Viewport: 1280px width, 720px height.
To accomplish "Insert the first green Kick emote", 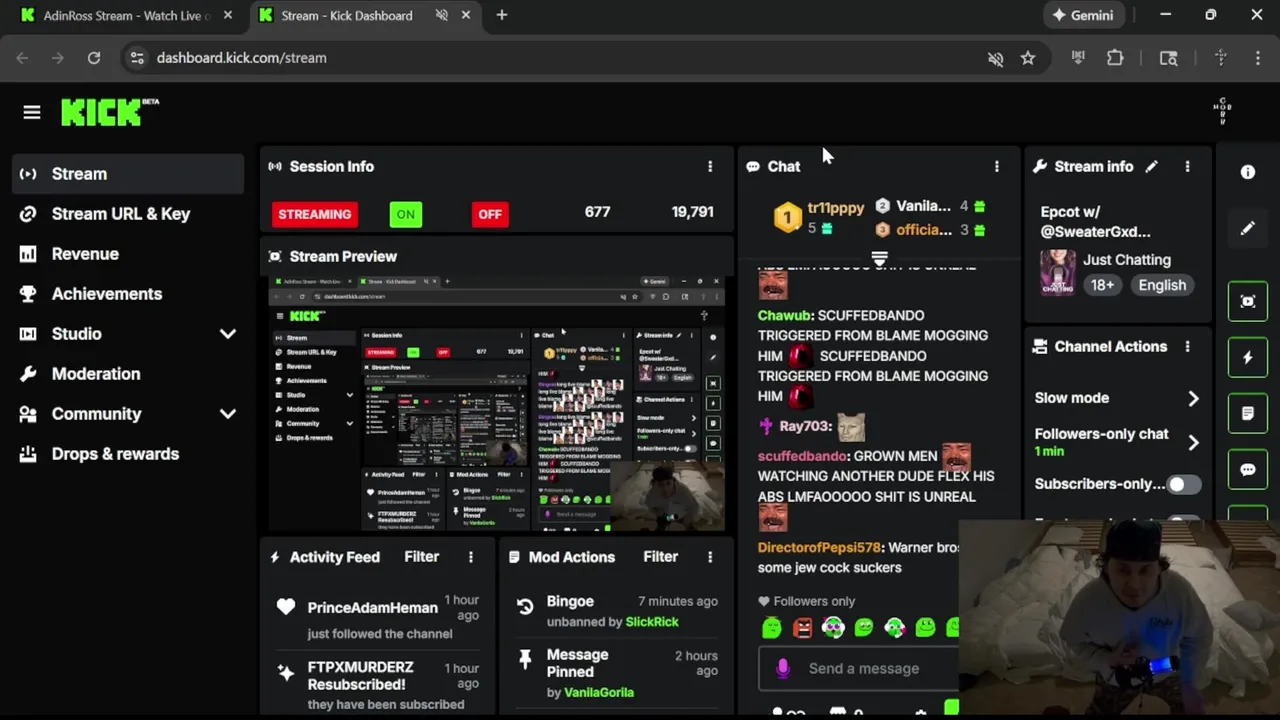I will 772,628.
